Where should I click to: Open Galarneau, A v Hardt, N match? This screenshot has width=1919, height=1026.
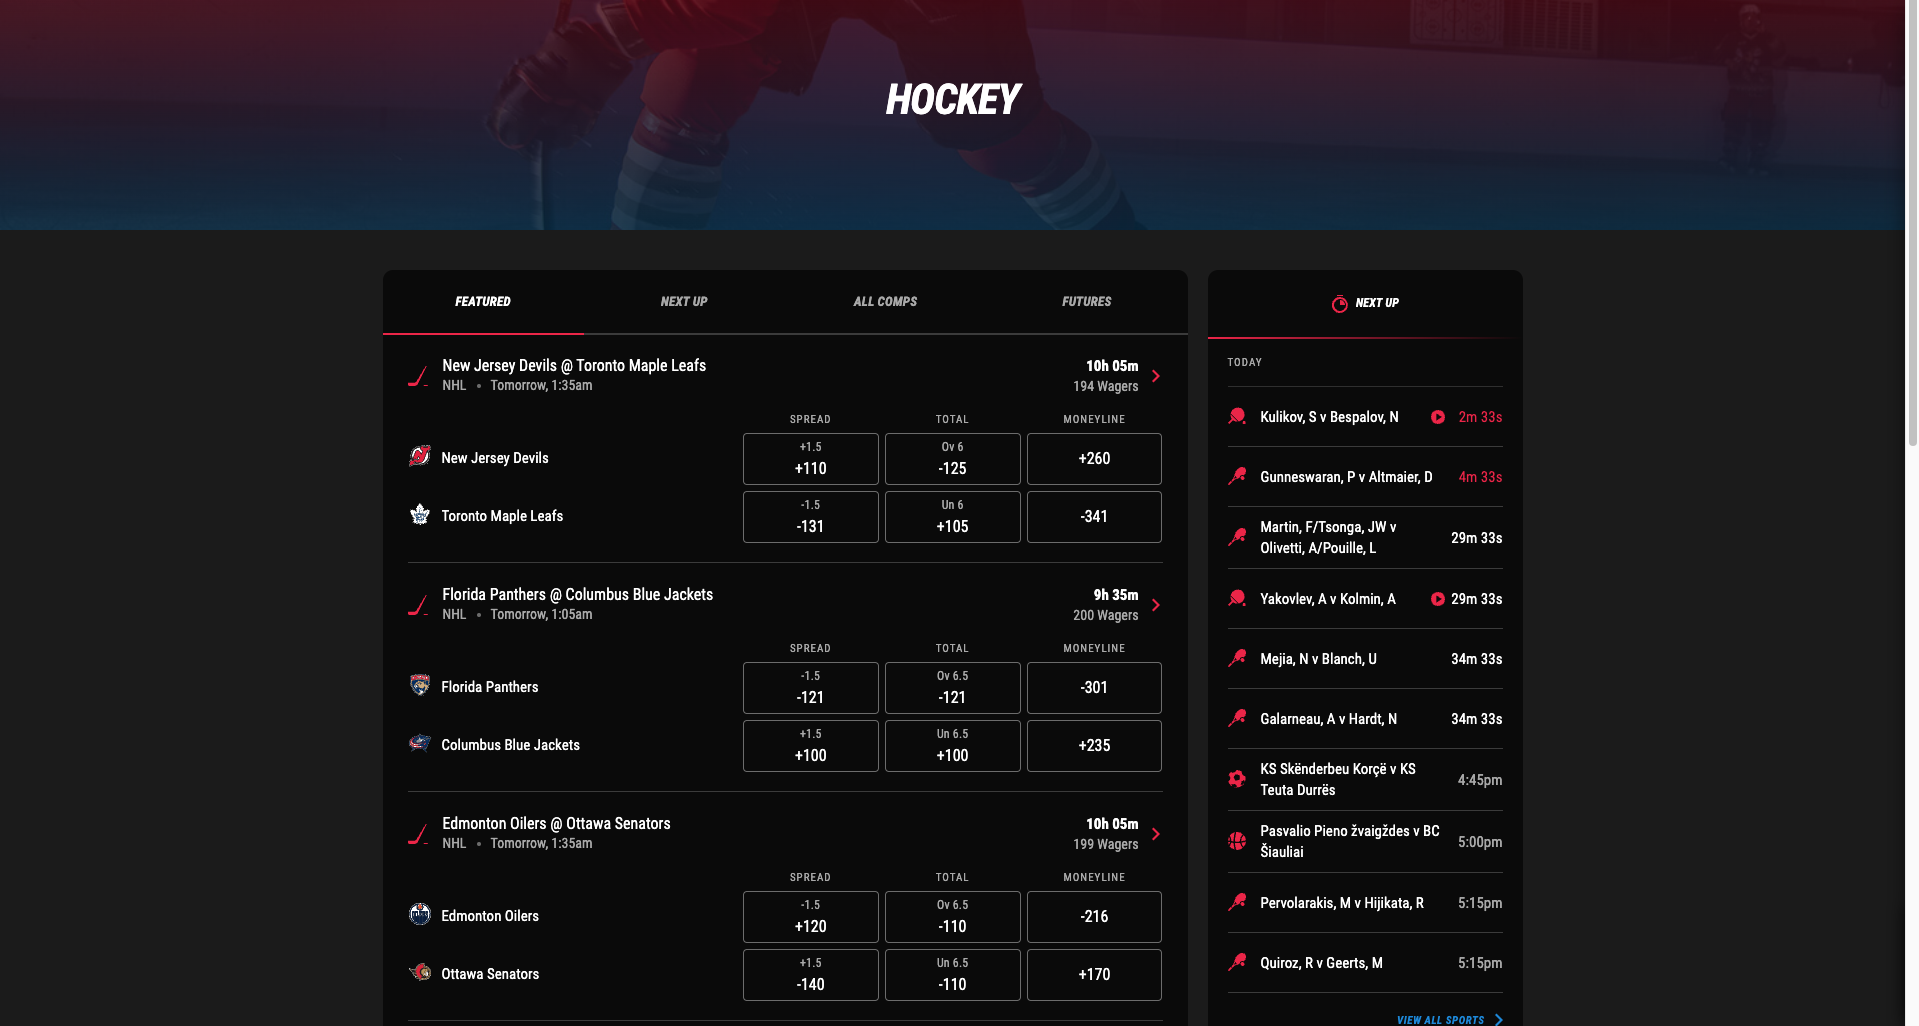click(x=1365, y=719)
